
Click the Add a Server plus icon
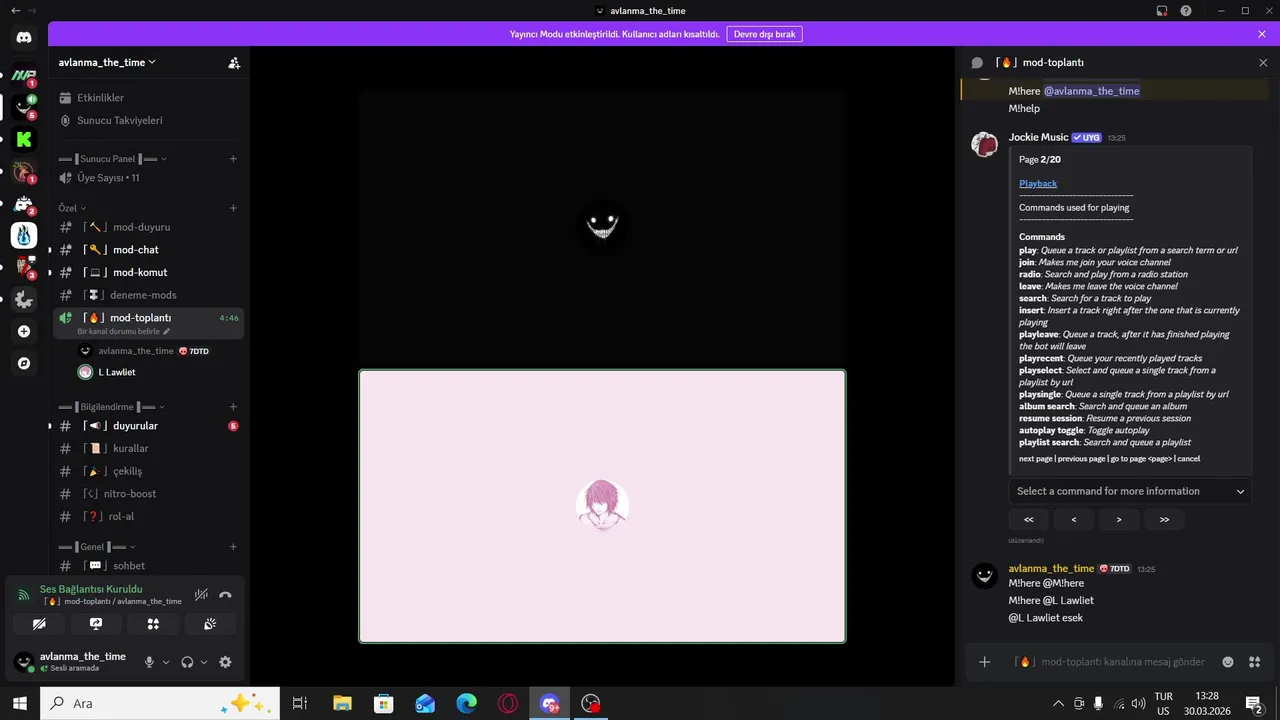24,331
